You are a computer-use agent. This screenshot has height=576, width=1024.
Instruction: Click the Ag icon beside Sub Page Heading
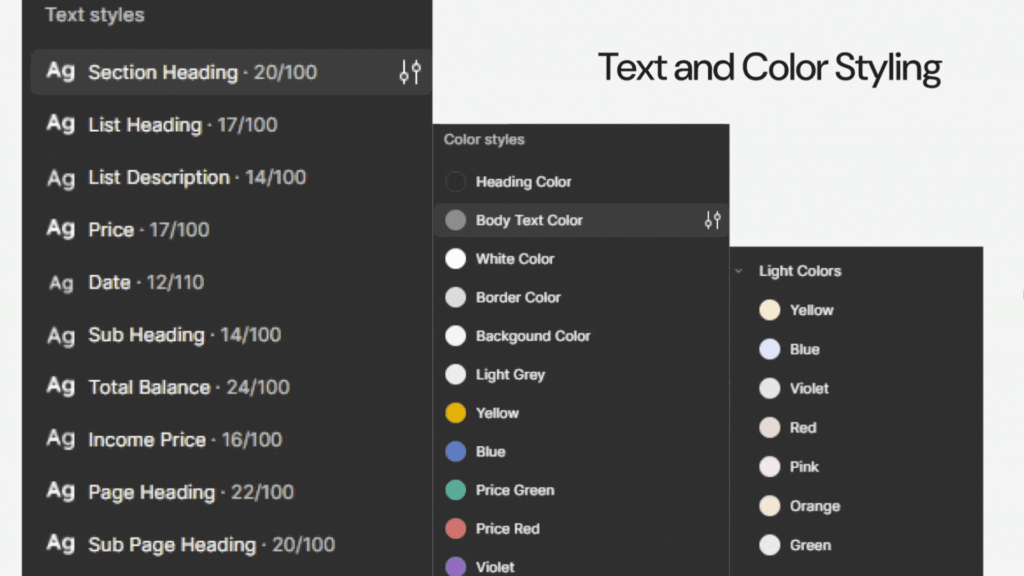coord(61,544)
